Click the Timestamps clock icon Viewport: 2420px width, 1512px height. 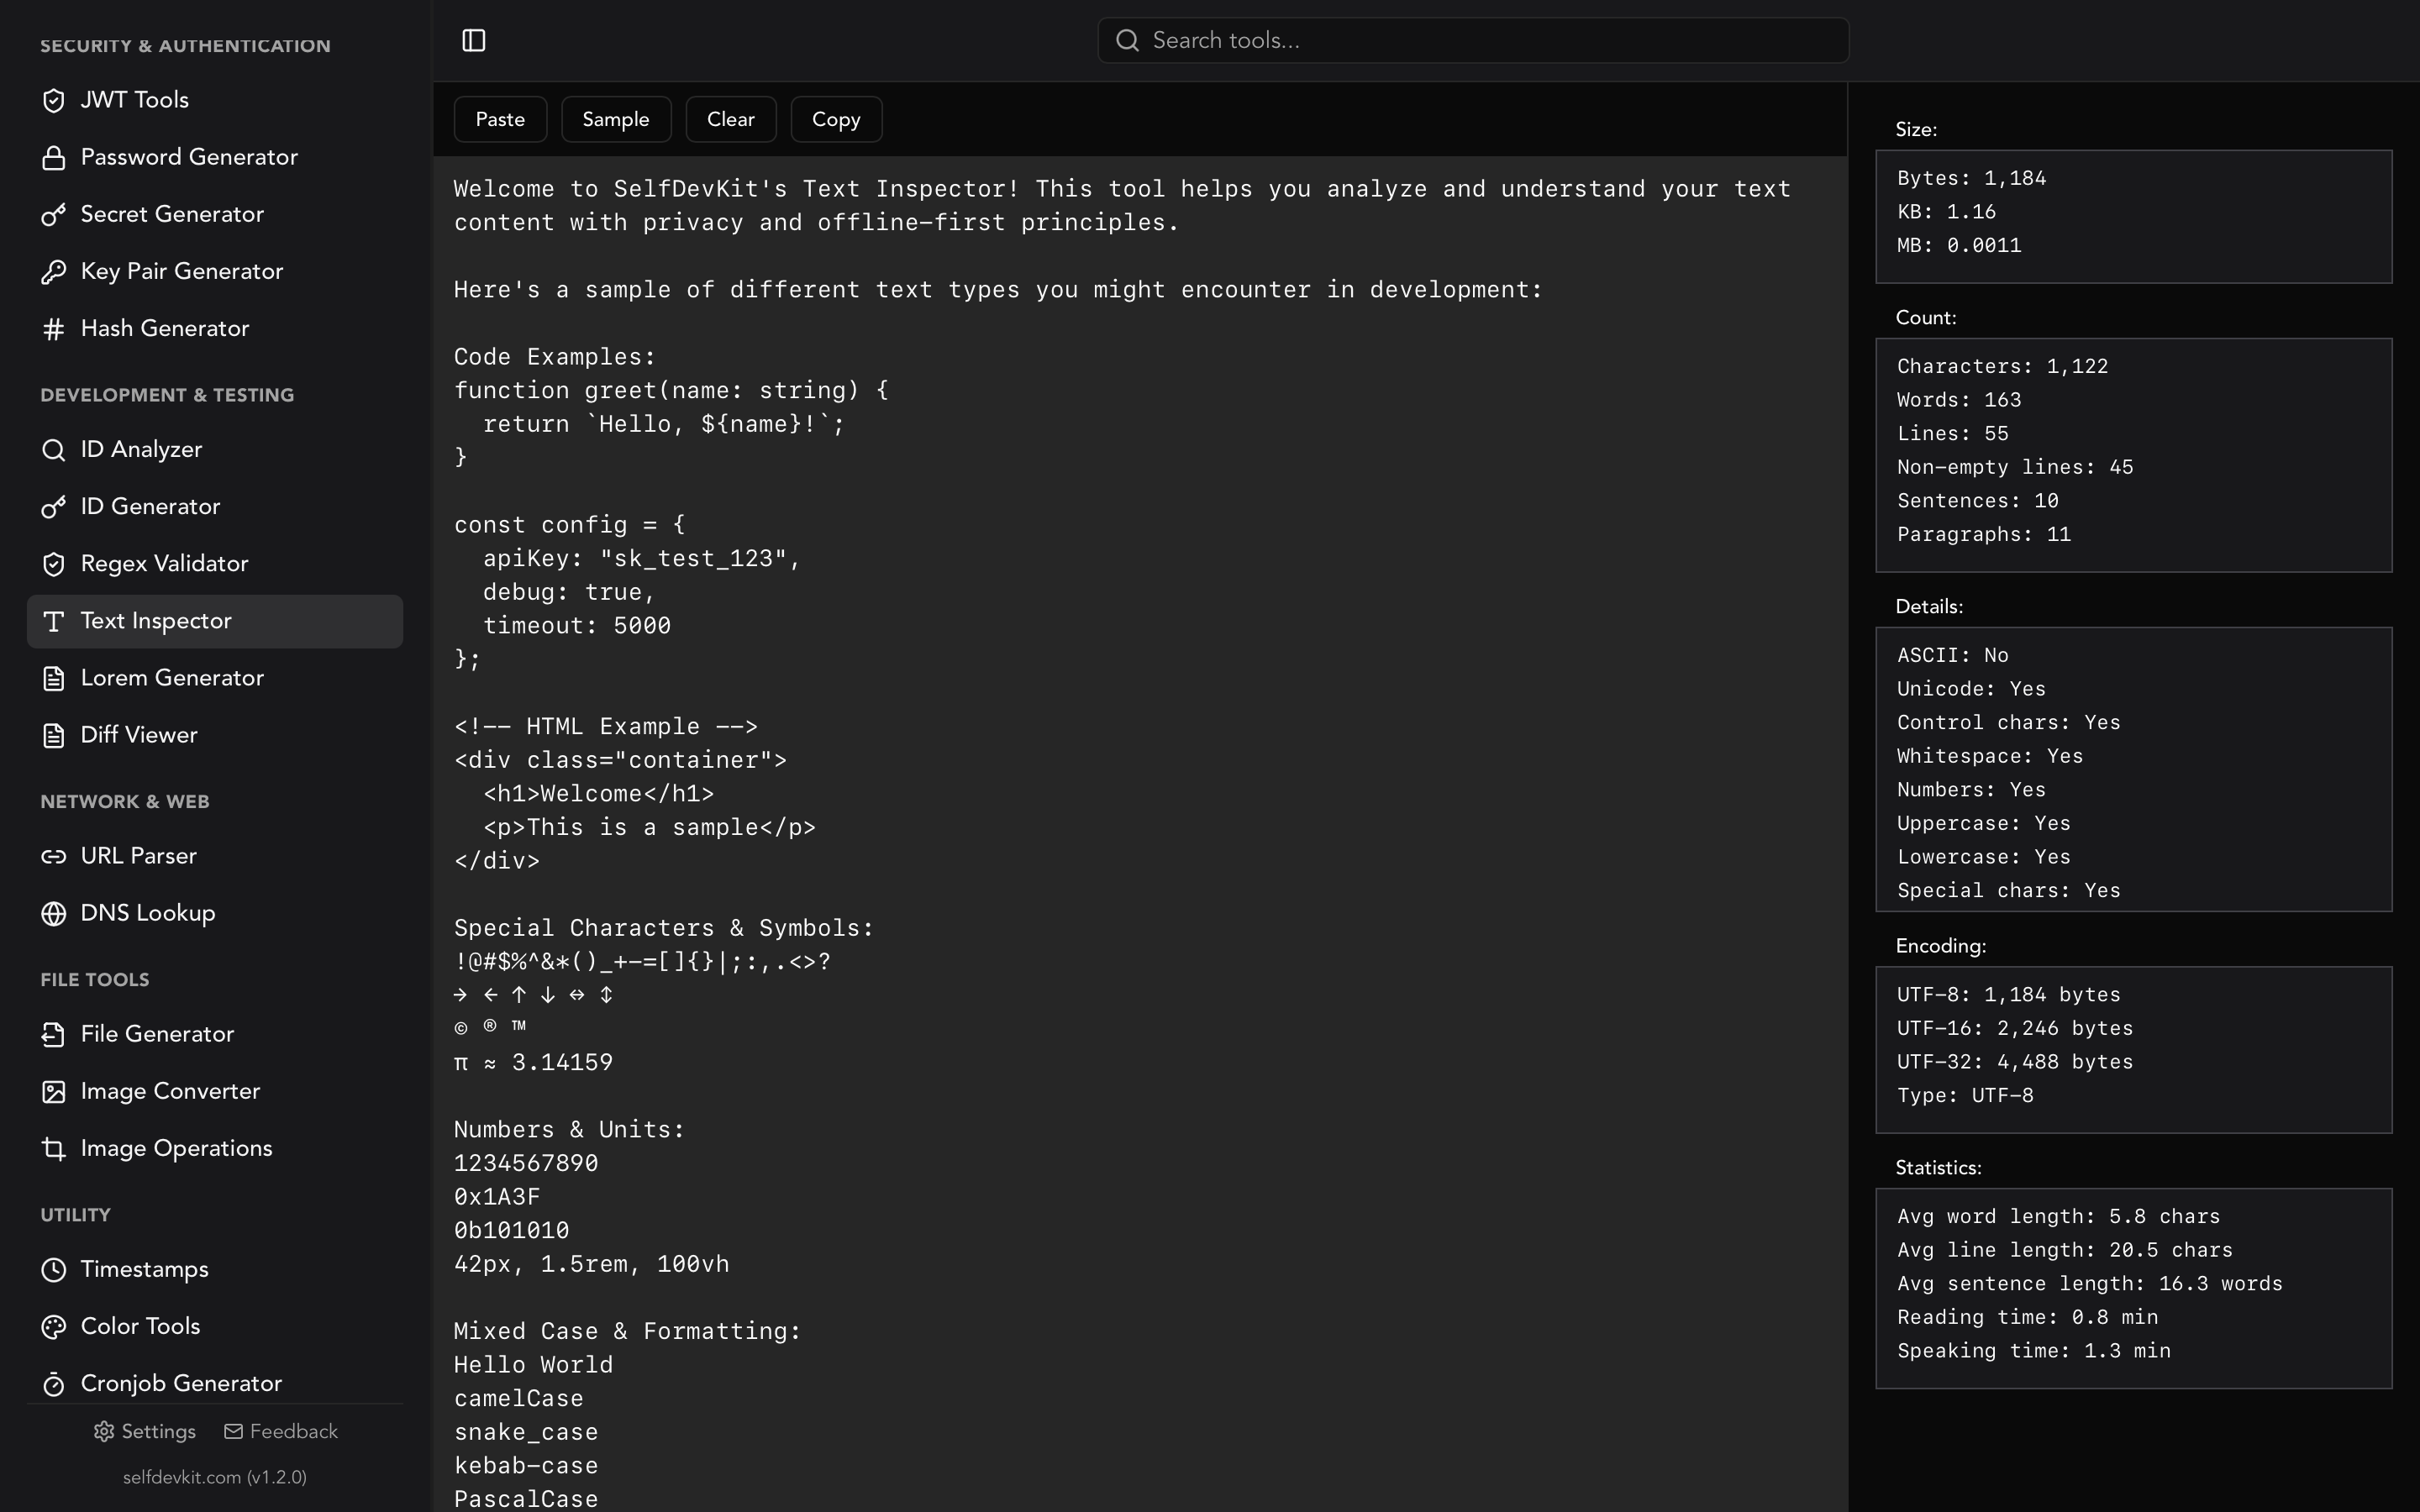pos(54,1269)
